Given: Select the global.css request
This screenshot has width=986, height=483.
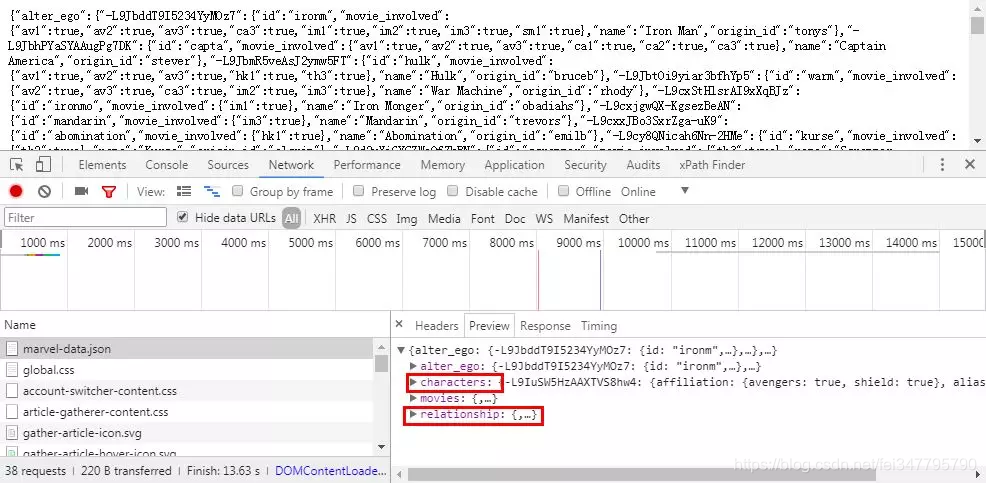Looking at the screenshot, I should click(x=188, y=370).
